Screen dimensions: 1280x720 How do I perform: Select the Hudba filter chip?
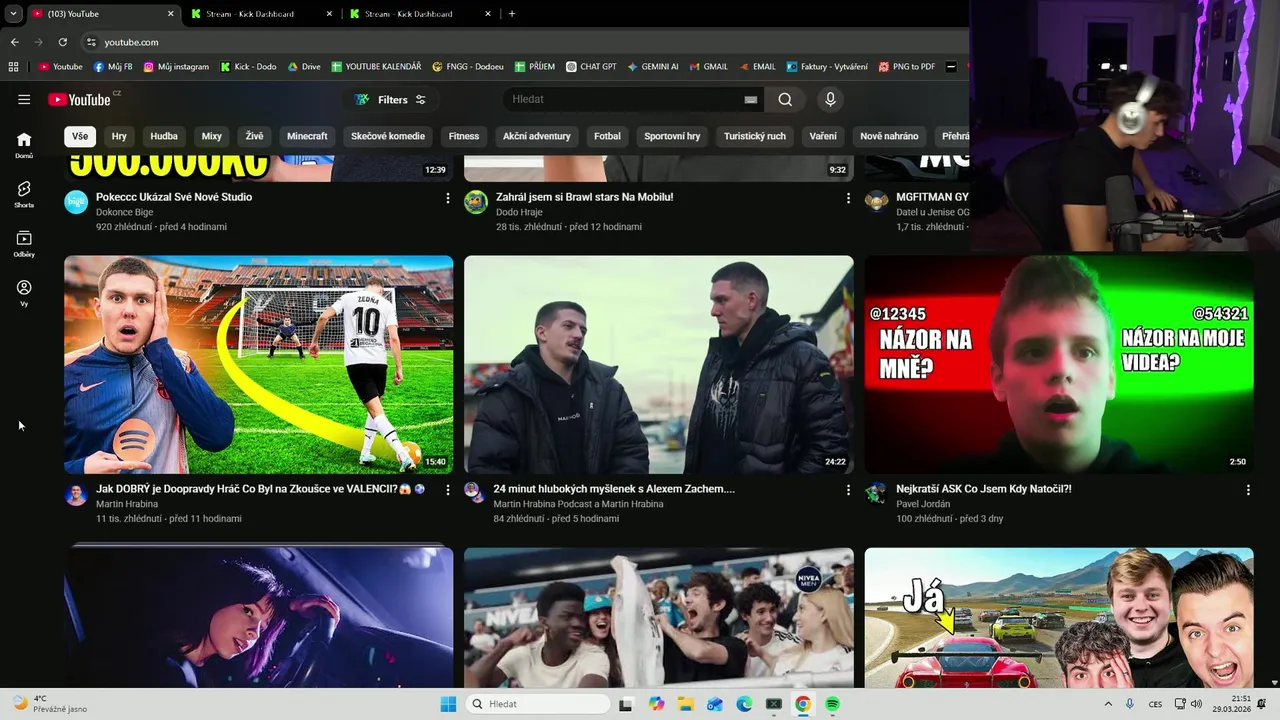tap(164, 136)
